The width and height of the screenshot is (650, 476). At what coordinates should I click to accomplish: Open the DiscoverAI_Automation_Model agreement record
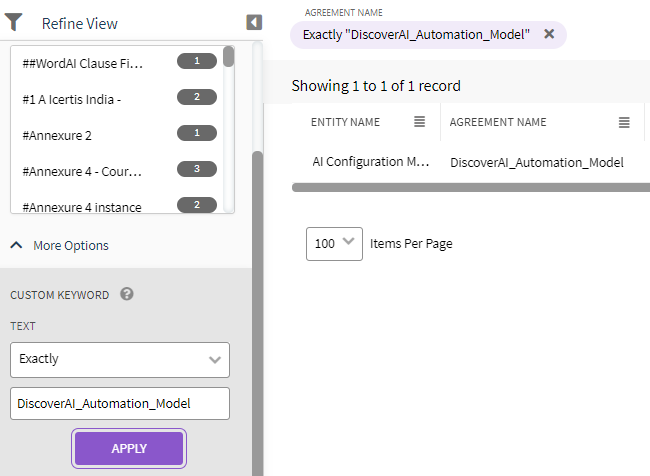coord(537,162)
